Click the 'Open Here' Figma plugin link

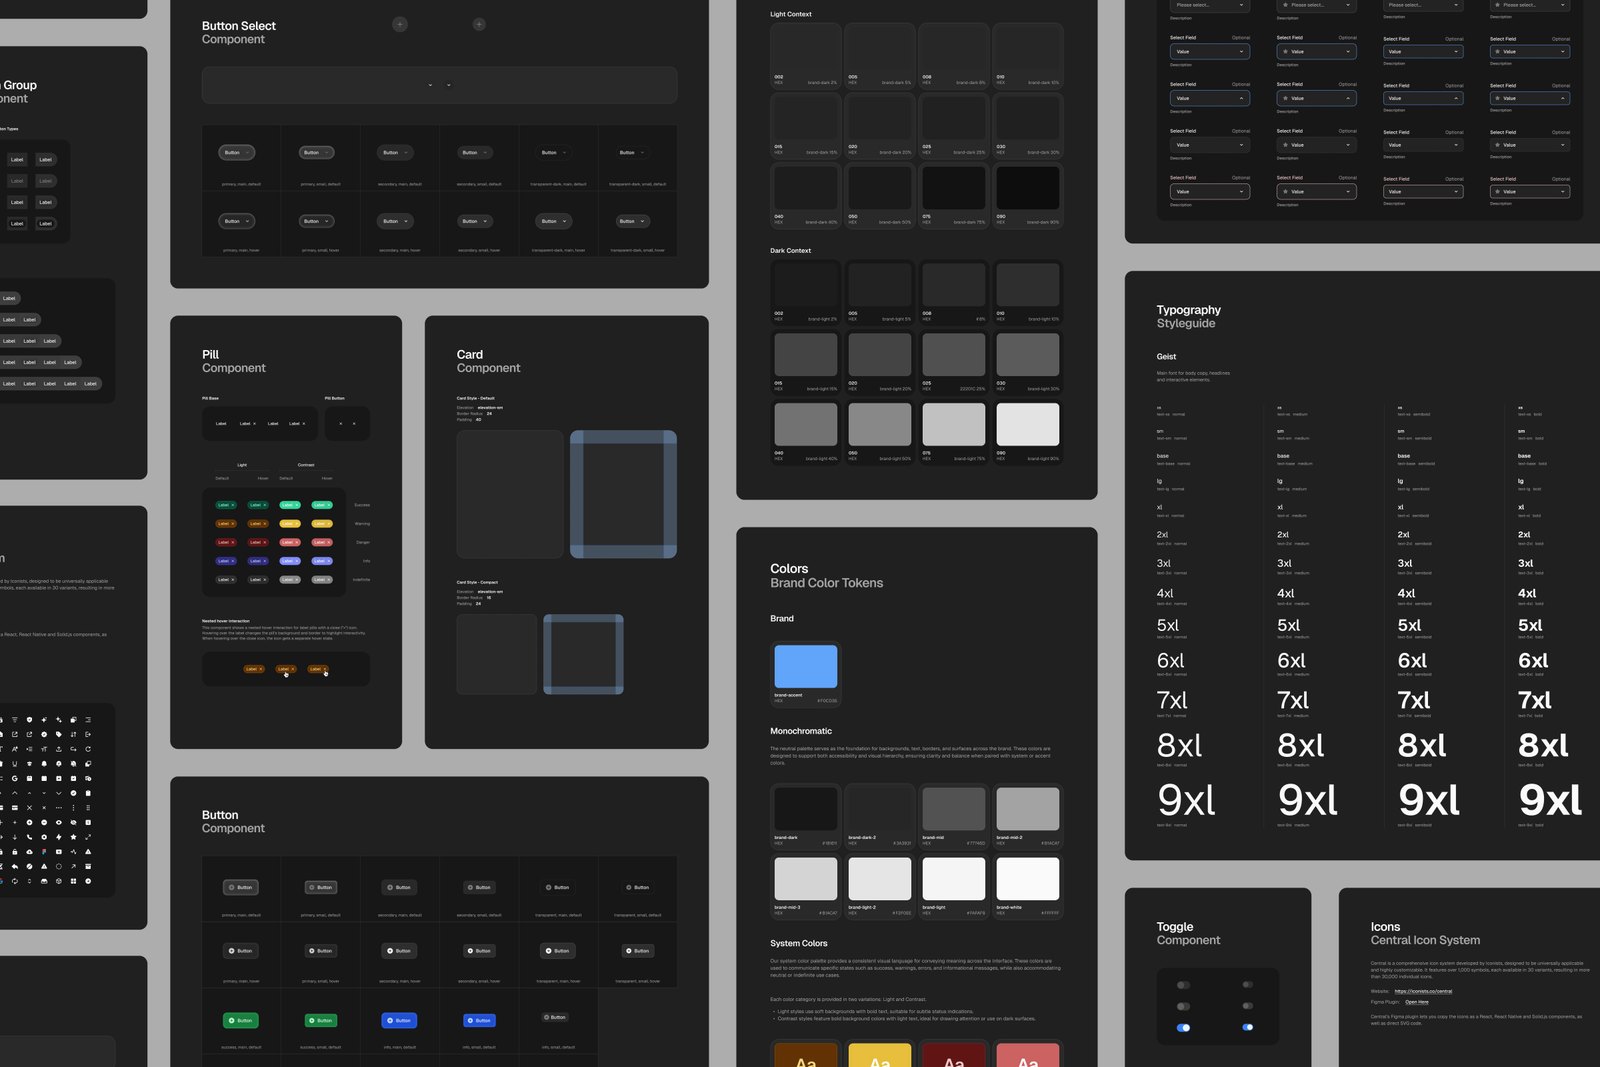point(1417,1002)
